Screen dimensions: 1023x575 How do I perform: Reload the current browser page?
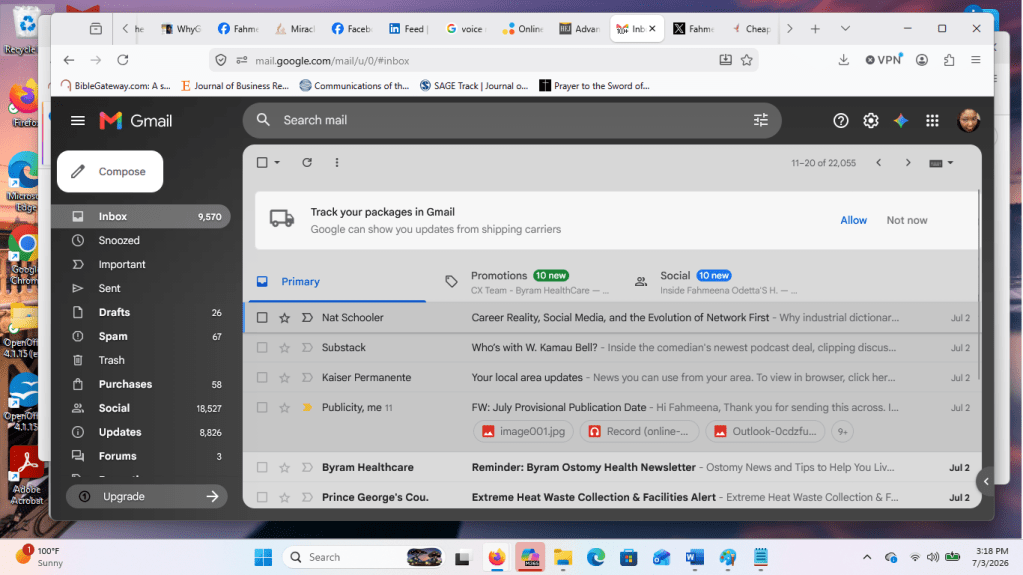(x=123, y=60)
